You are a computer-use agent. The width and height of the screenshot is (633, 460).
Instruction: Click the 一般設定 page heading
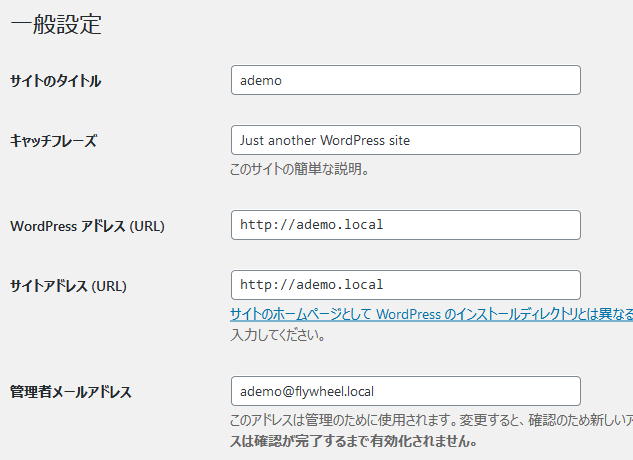[56, 24]
